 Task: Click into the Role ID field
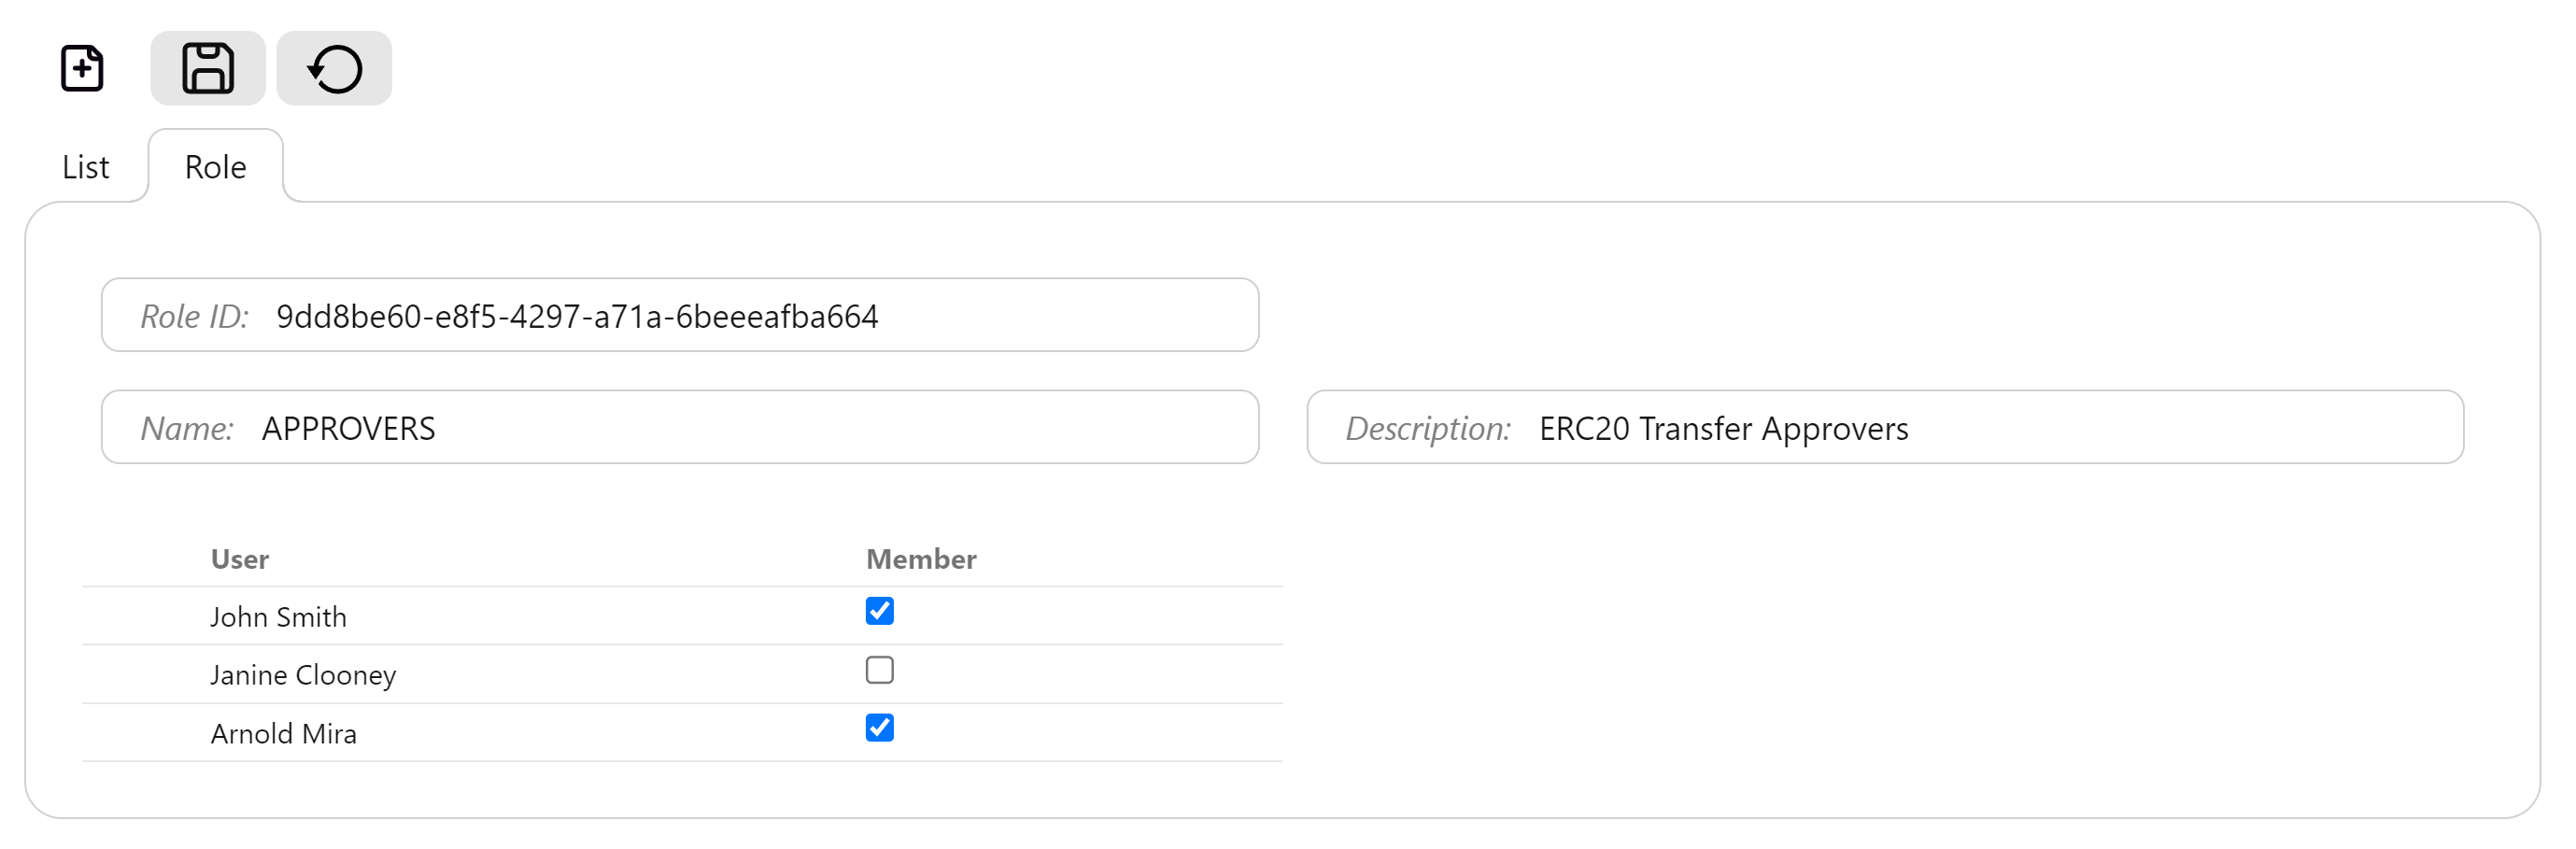[680, 315]
